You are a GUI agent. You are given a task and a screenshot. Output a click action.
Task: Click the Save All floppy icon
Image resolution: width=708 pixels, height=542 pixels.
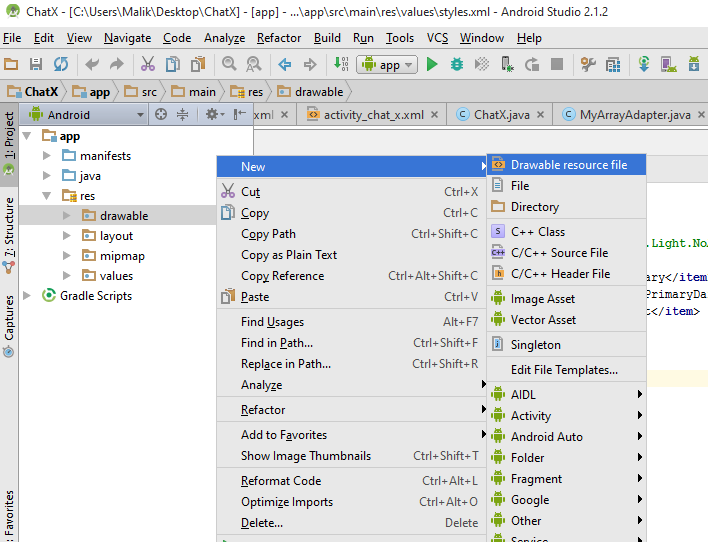click(x=36, y=64)
